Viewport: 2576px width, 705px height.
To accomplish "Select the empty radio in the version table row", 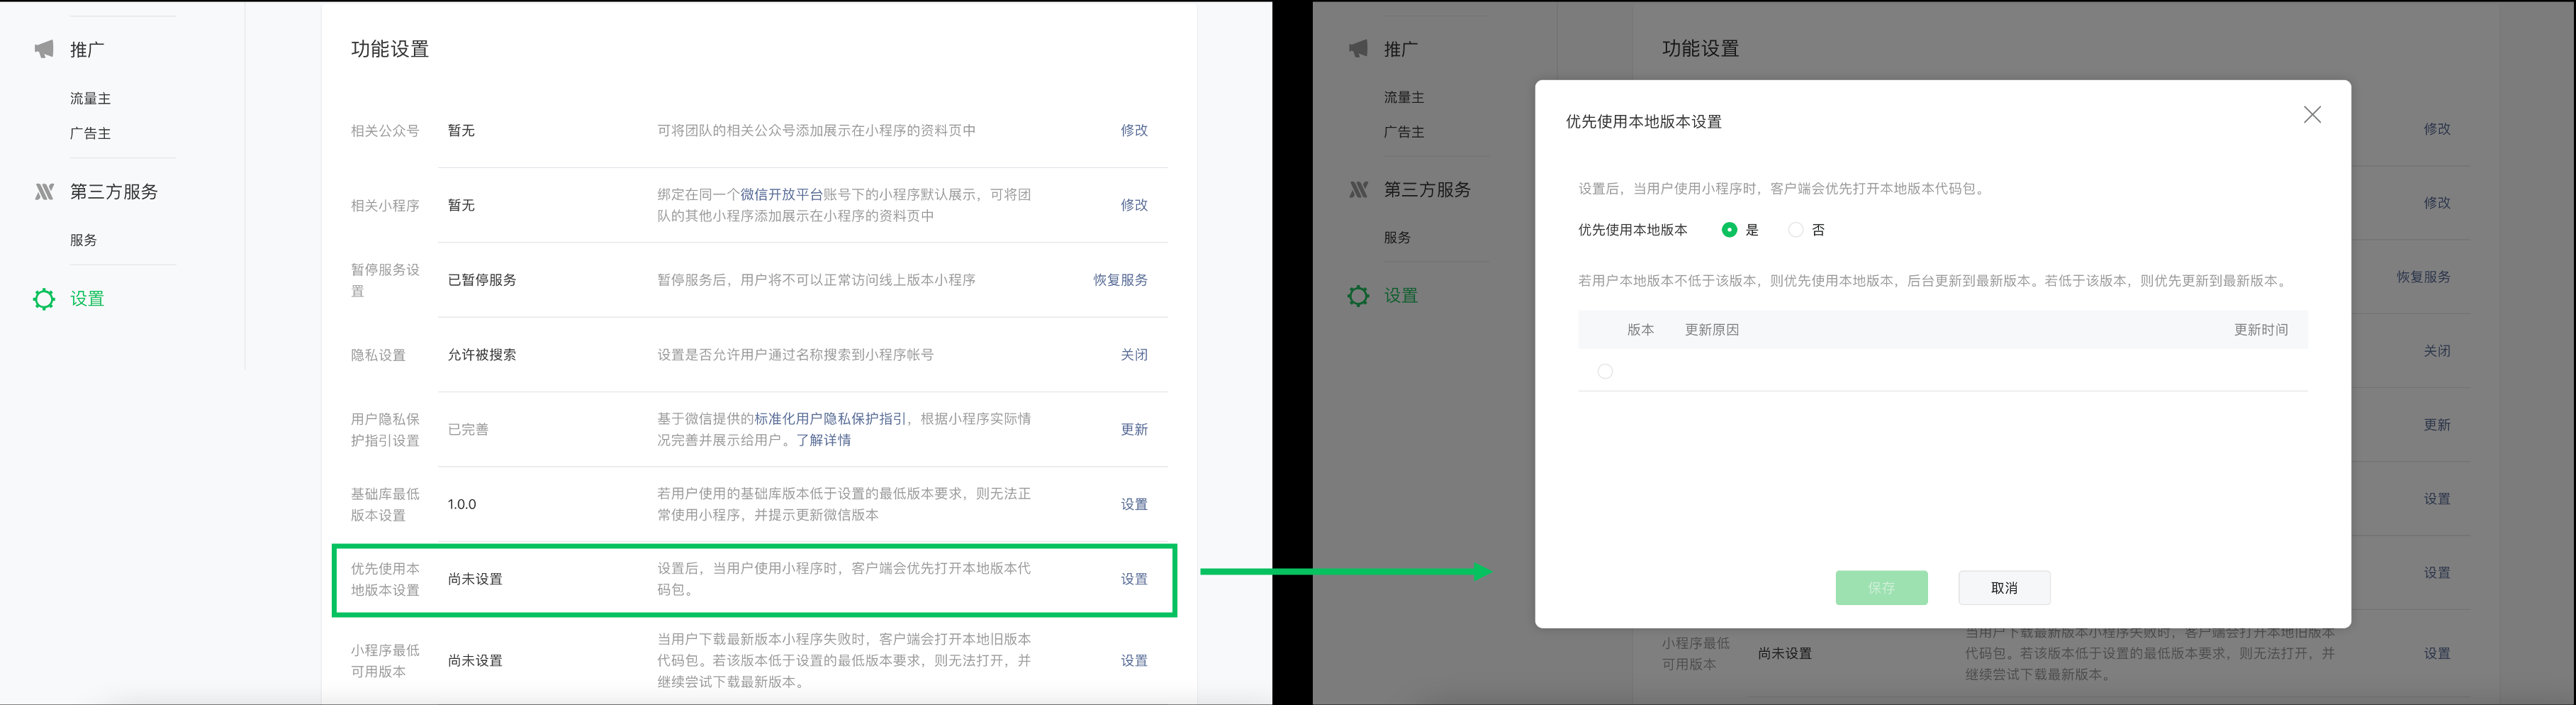I will [x=1605, y=370].
